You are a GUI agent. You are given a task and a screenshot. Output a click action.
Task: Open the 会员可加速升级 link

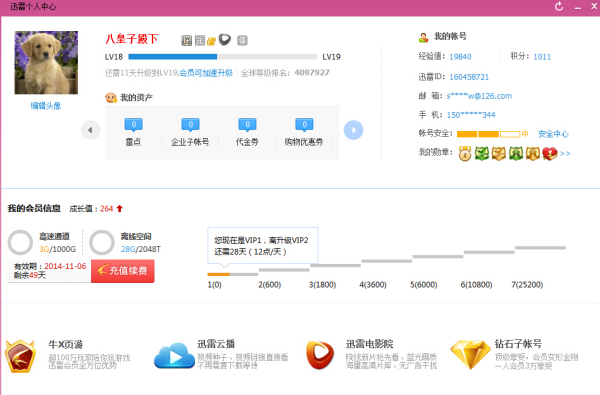click(x=206, y=73)
